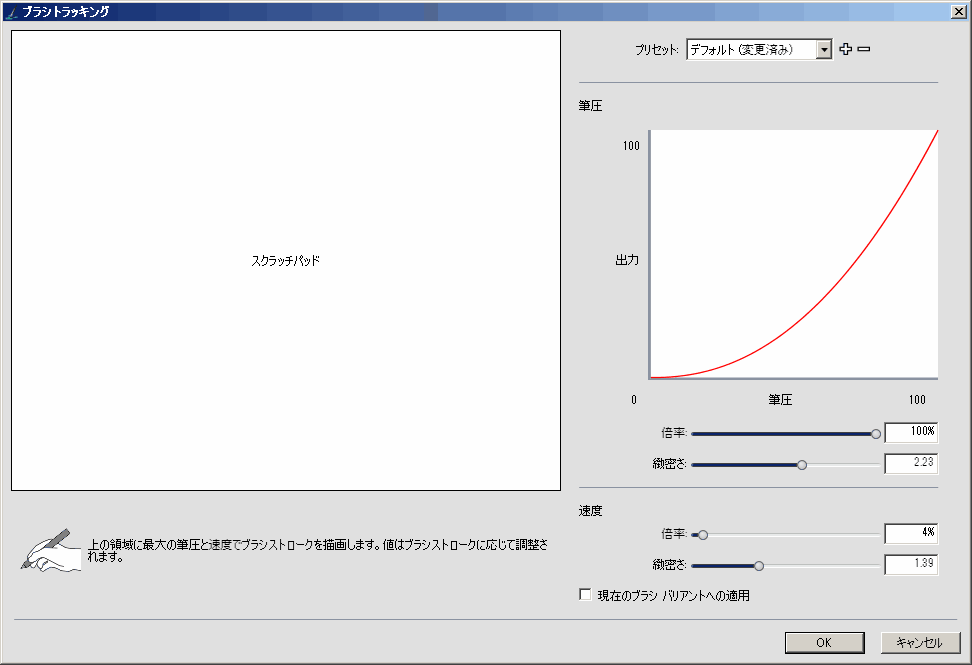
Task: Click the 筆圧 緻密さ 2.23 input field
Action: point(911,463)
